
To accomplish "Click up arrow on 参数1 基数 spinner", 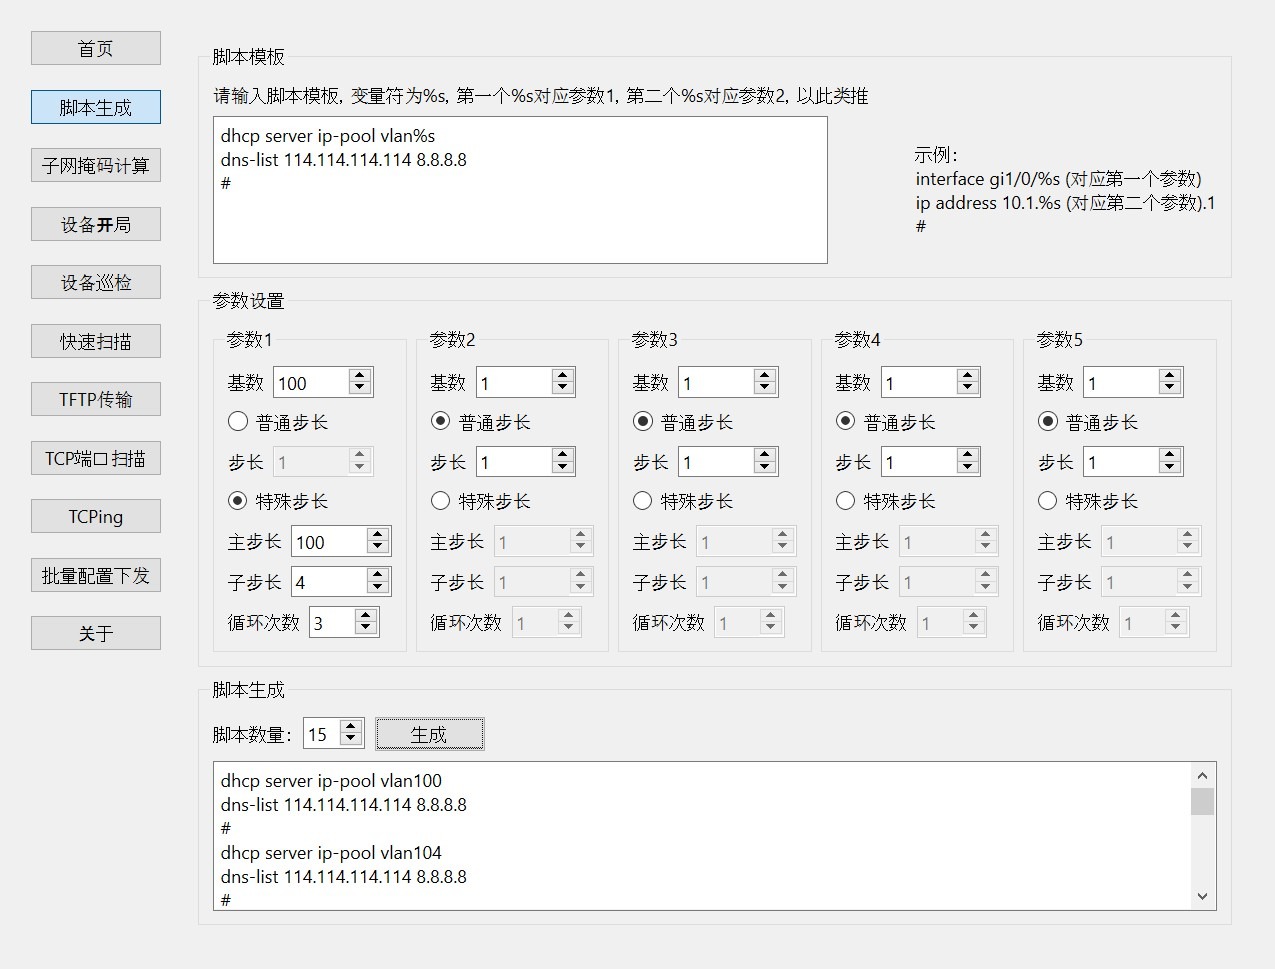I will [x=360, y=376].
